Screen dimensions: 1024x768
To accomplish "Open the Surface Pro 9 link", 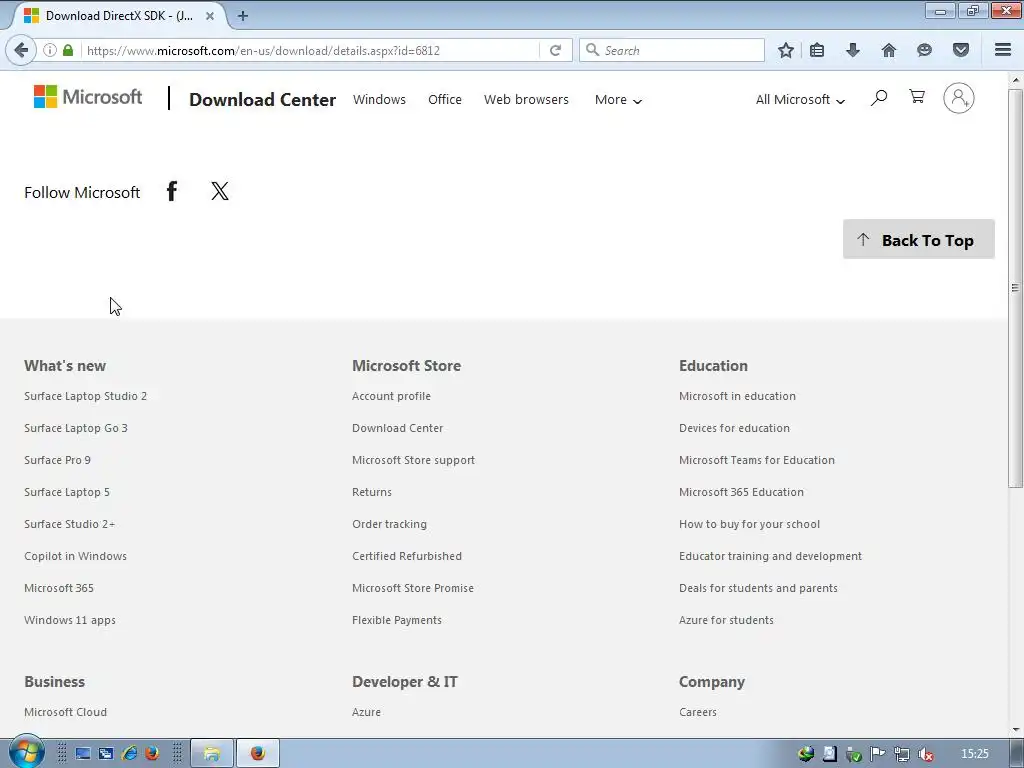I will (x=57, y=460).
